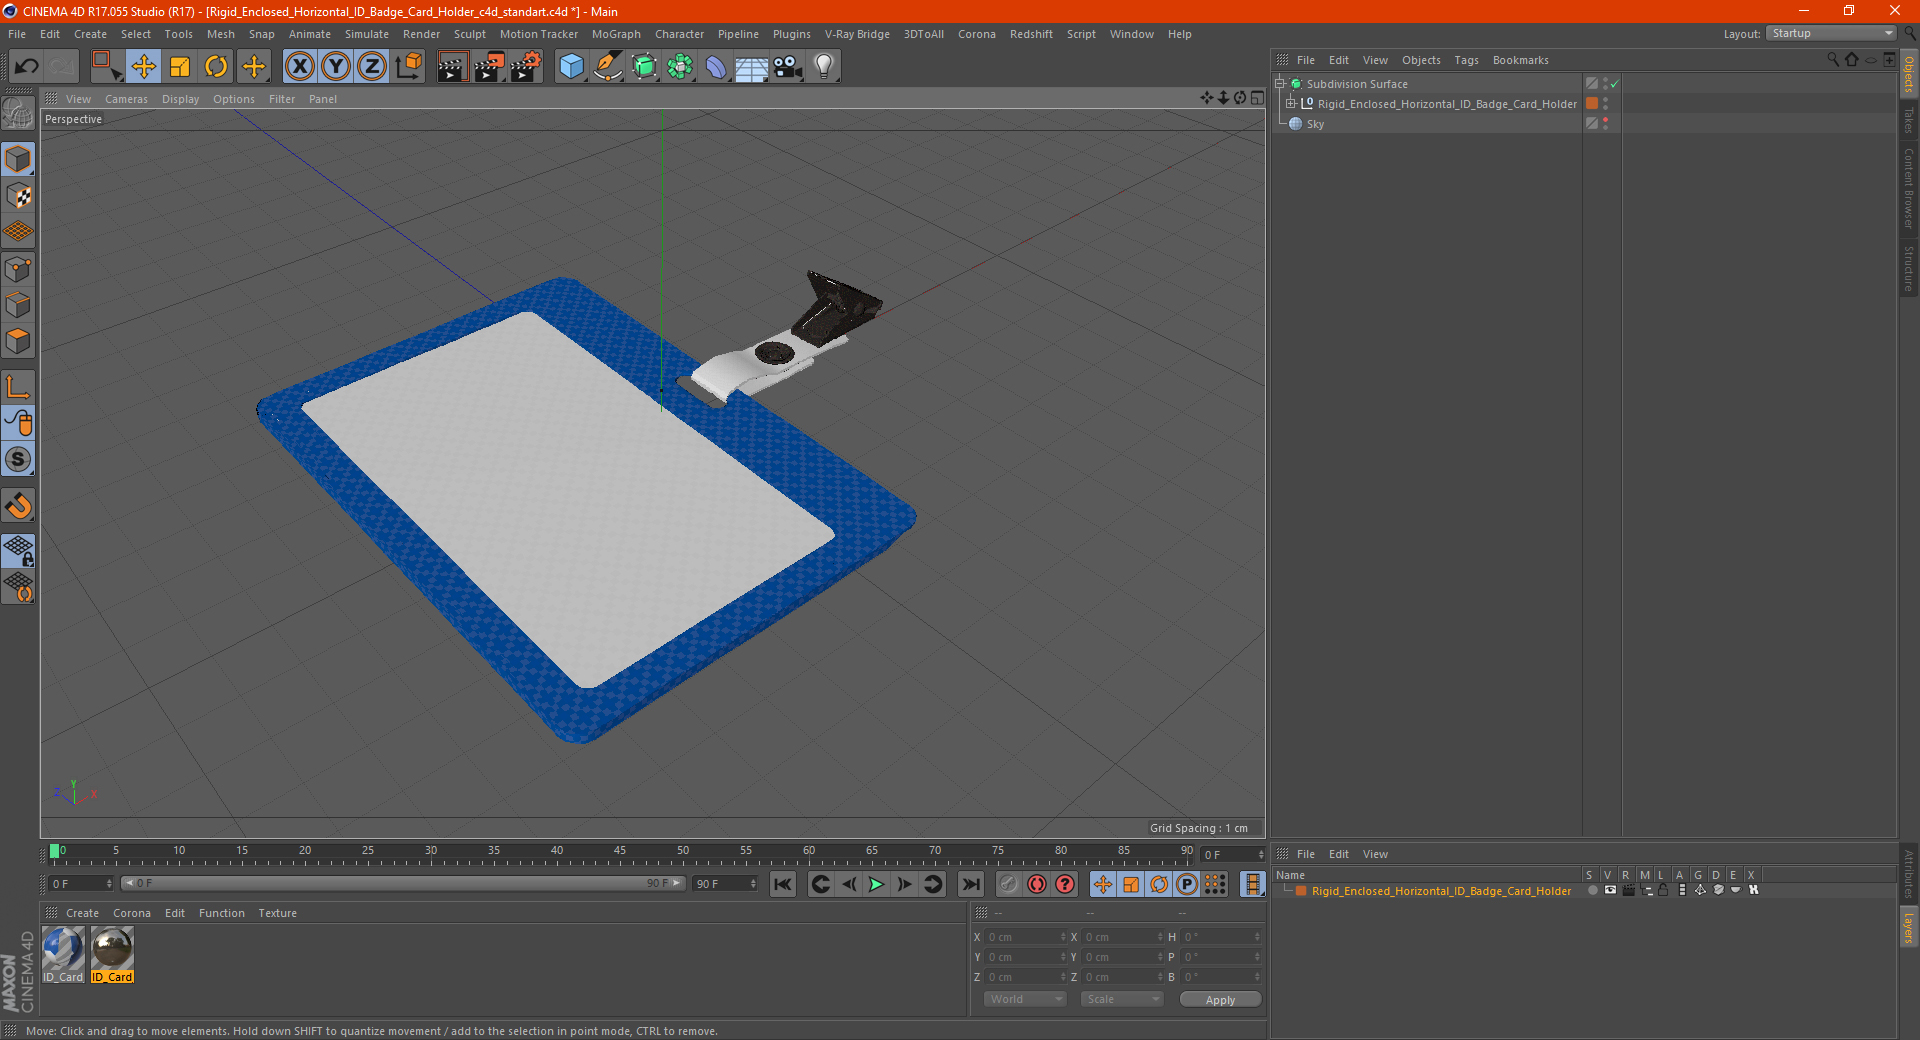Toggle Subdivision Surface enable checkmark
The width and height of the screenshot is (1920, 1040).
click(x=1614, y=84)
